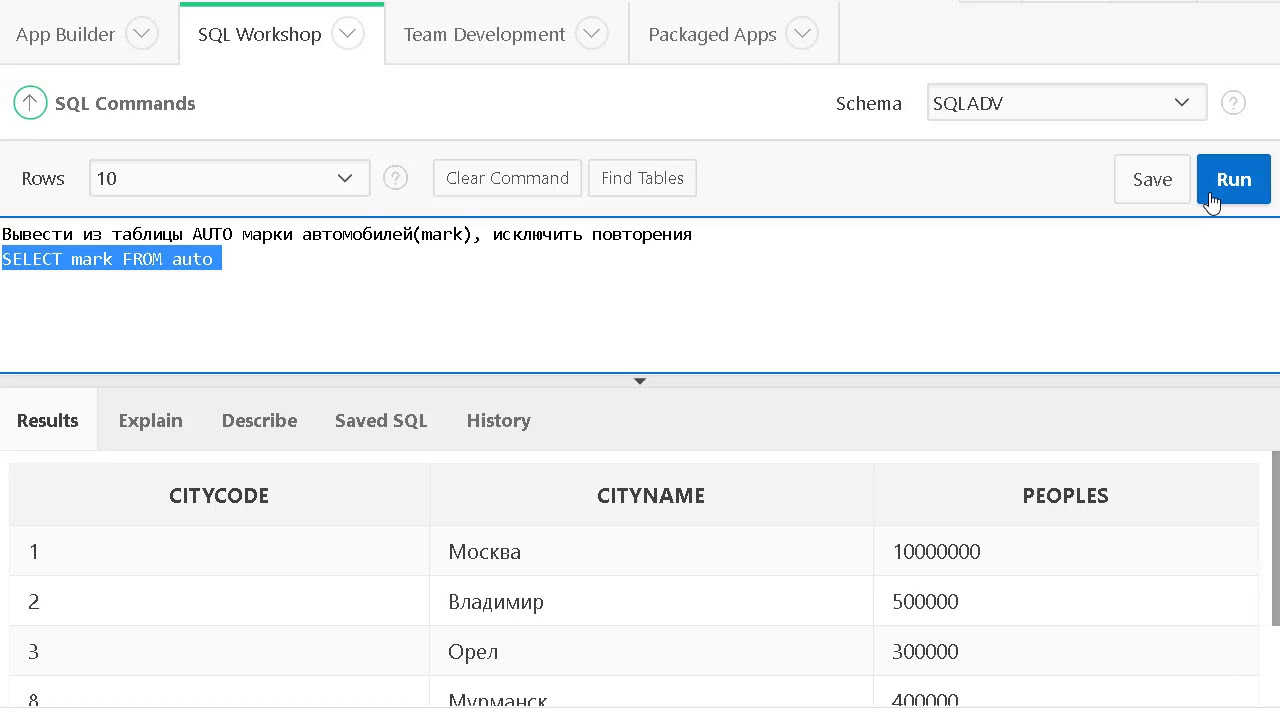Image resolution: width=1280 pixels, height=720 pixels.
Task: Select the 300000 peoples cell
Action: [x=1065, y=651]
